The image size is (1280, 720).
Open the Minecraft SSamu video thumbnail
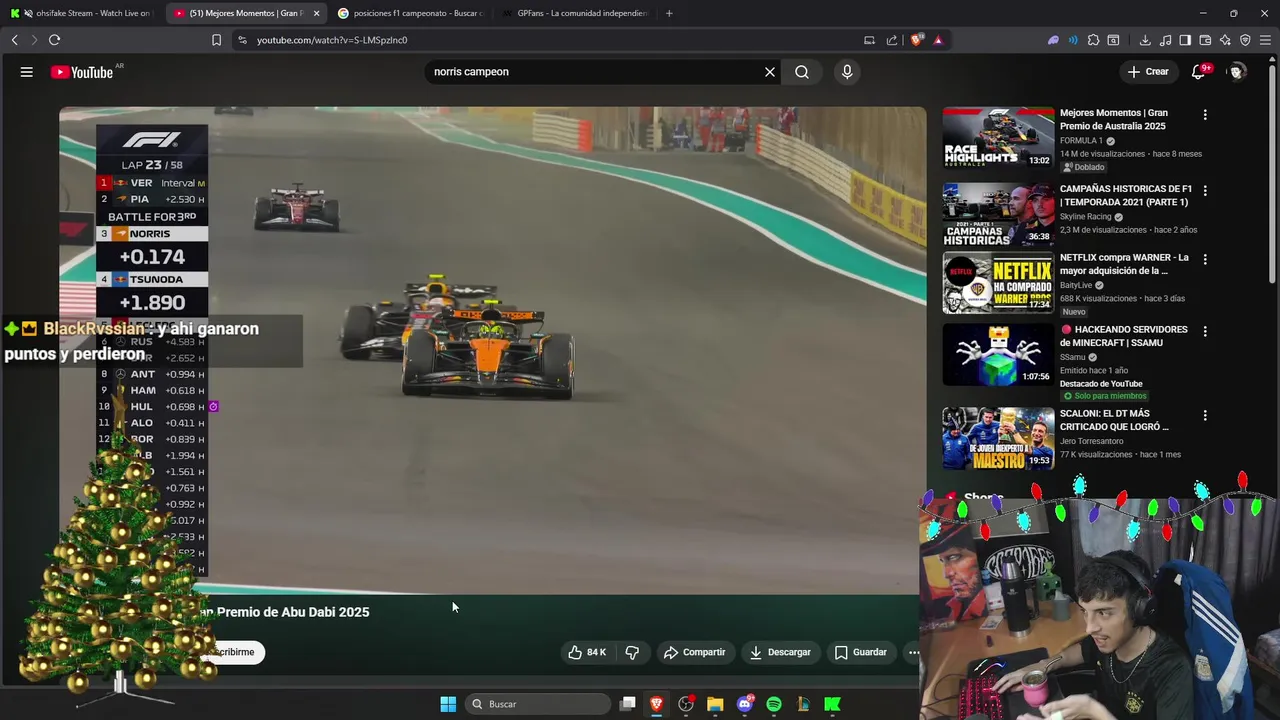tap(998, 354)
